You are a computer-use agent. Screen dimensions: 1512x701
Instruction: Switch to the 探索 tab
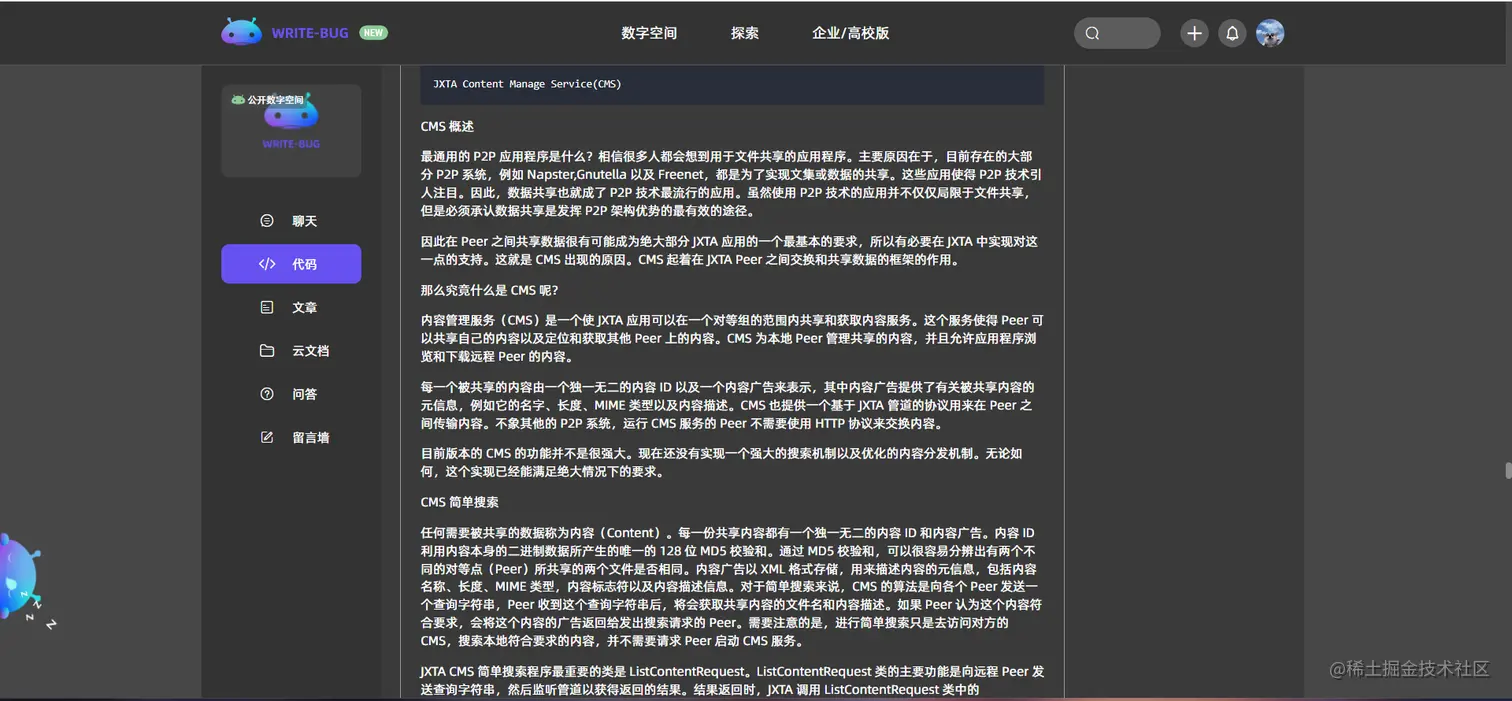745,33
